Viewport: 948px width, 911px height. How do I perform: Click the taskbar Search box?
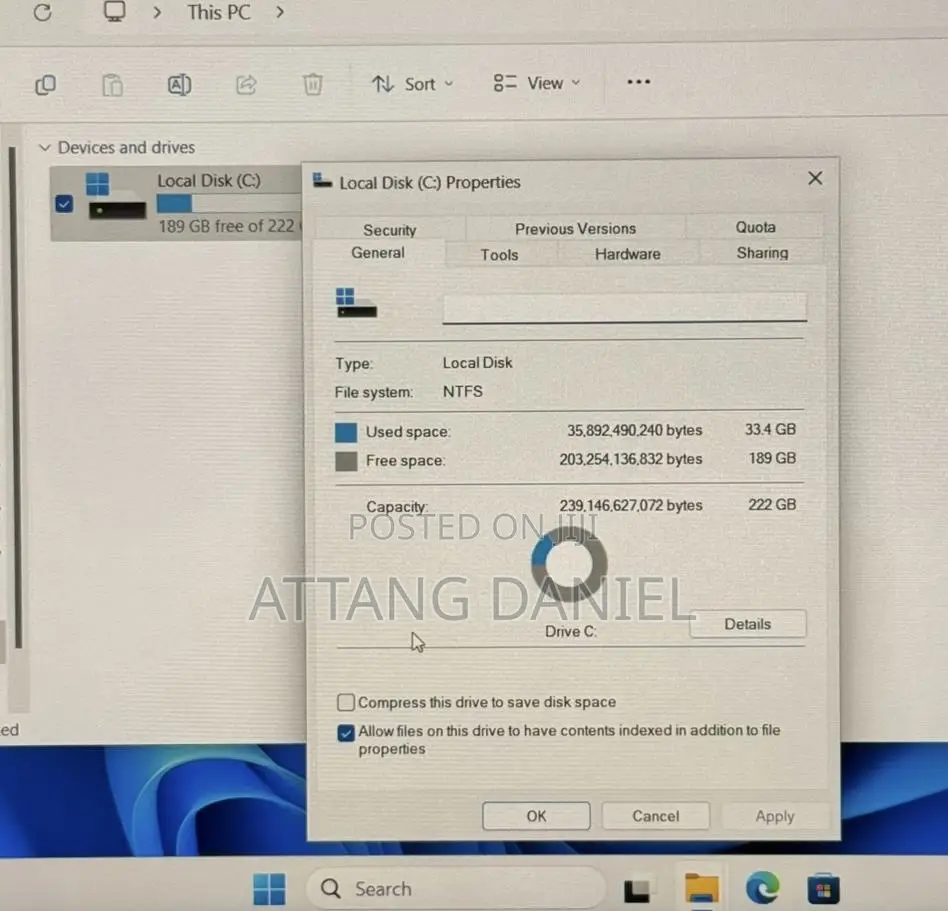pos(455,889)
